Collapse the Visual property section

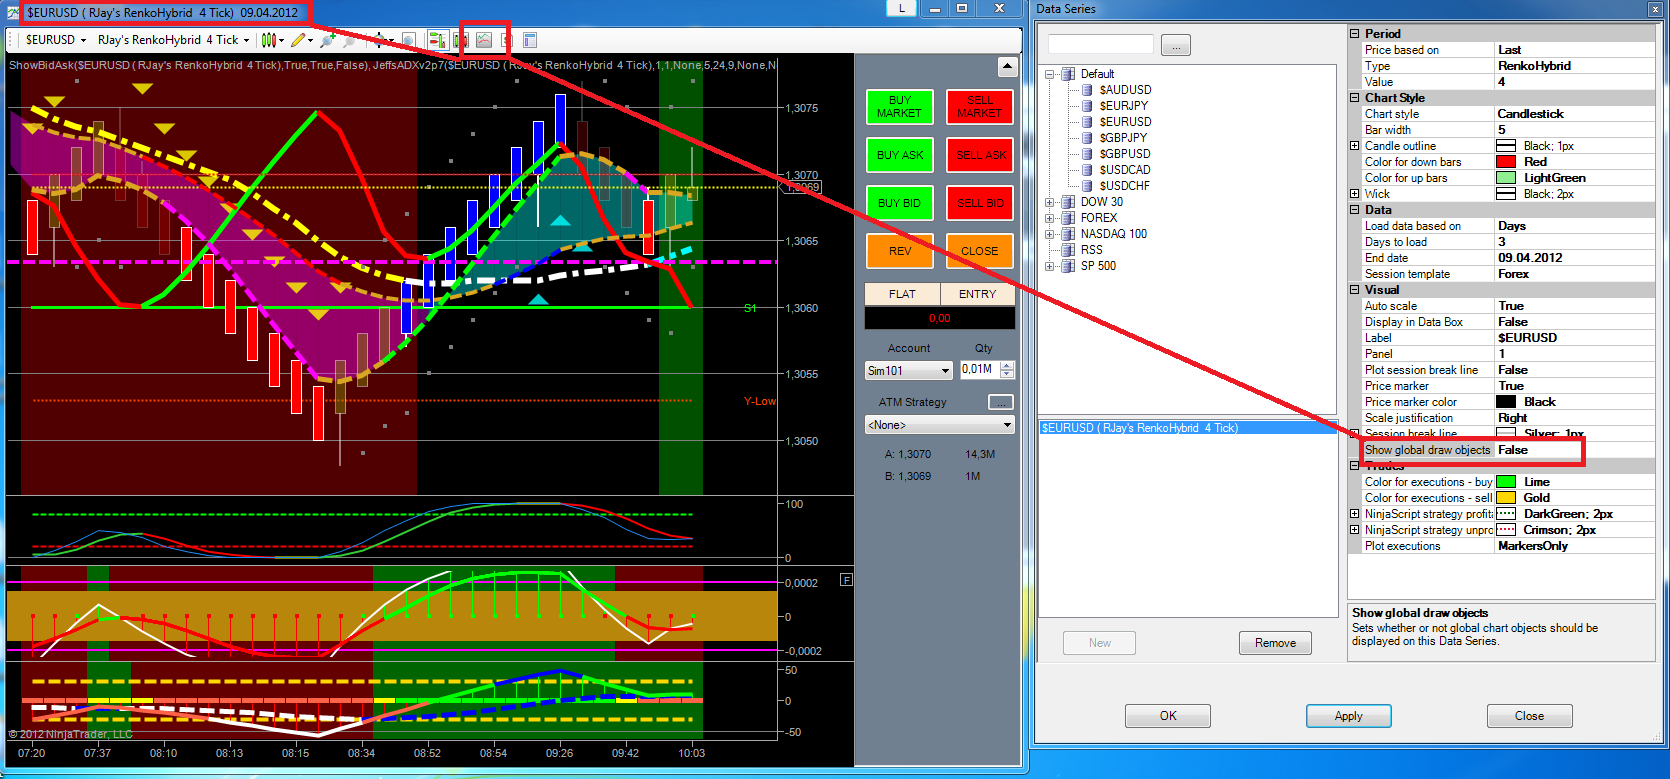point(1355,290)
